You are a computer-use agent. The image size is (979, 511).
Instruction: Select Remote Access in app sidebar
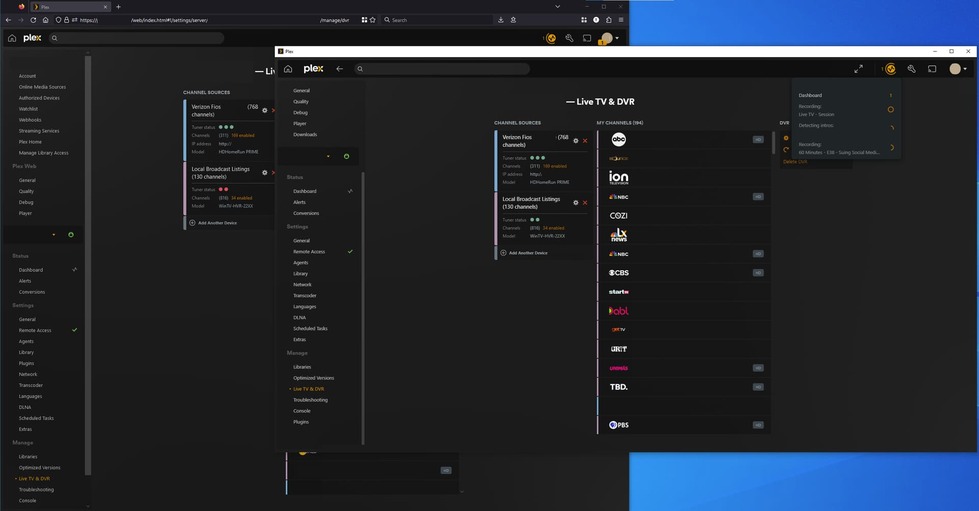point(309,252)
